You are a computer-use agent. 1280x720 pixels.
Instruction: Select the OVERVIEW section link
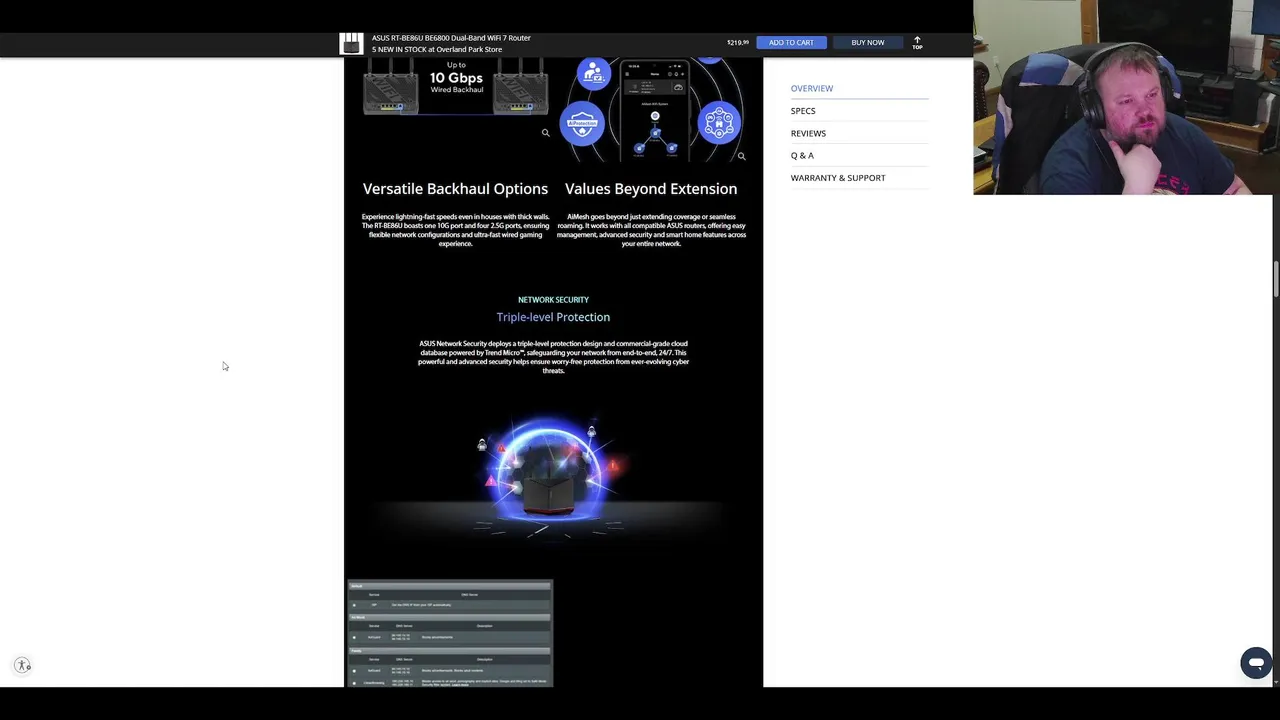click(812, 88)
